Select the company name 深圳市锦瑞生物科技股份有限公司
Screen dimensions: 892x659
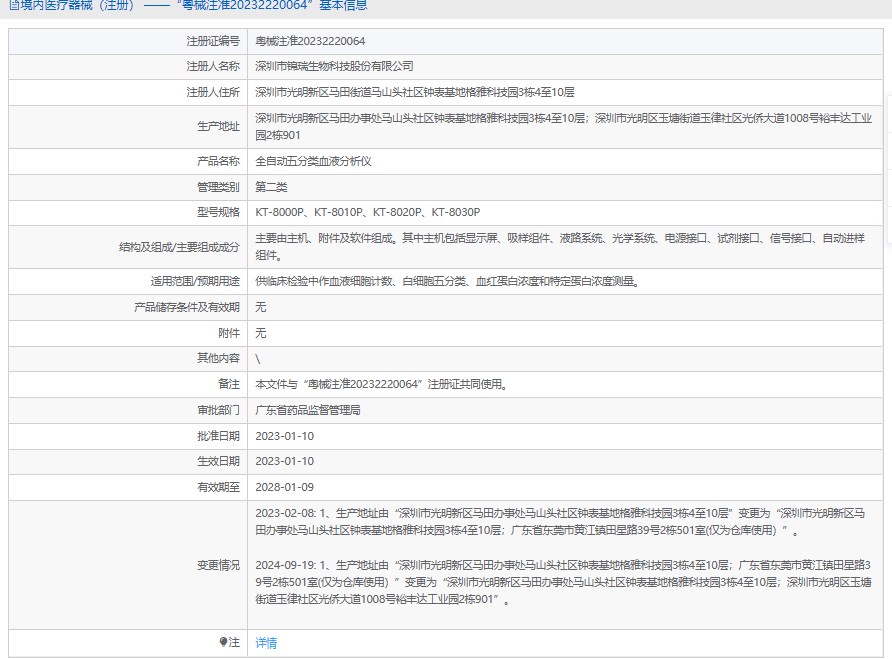334,67
